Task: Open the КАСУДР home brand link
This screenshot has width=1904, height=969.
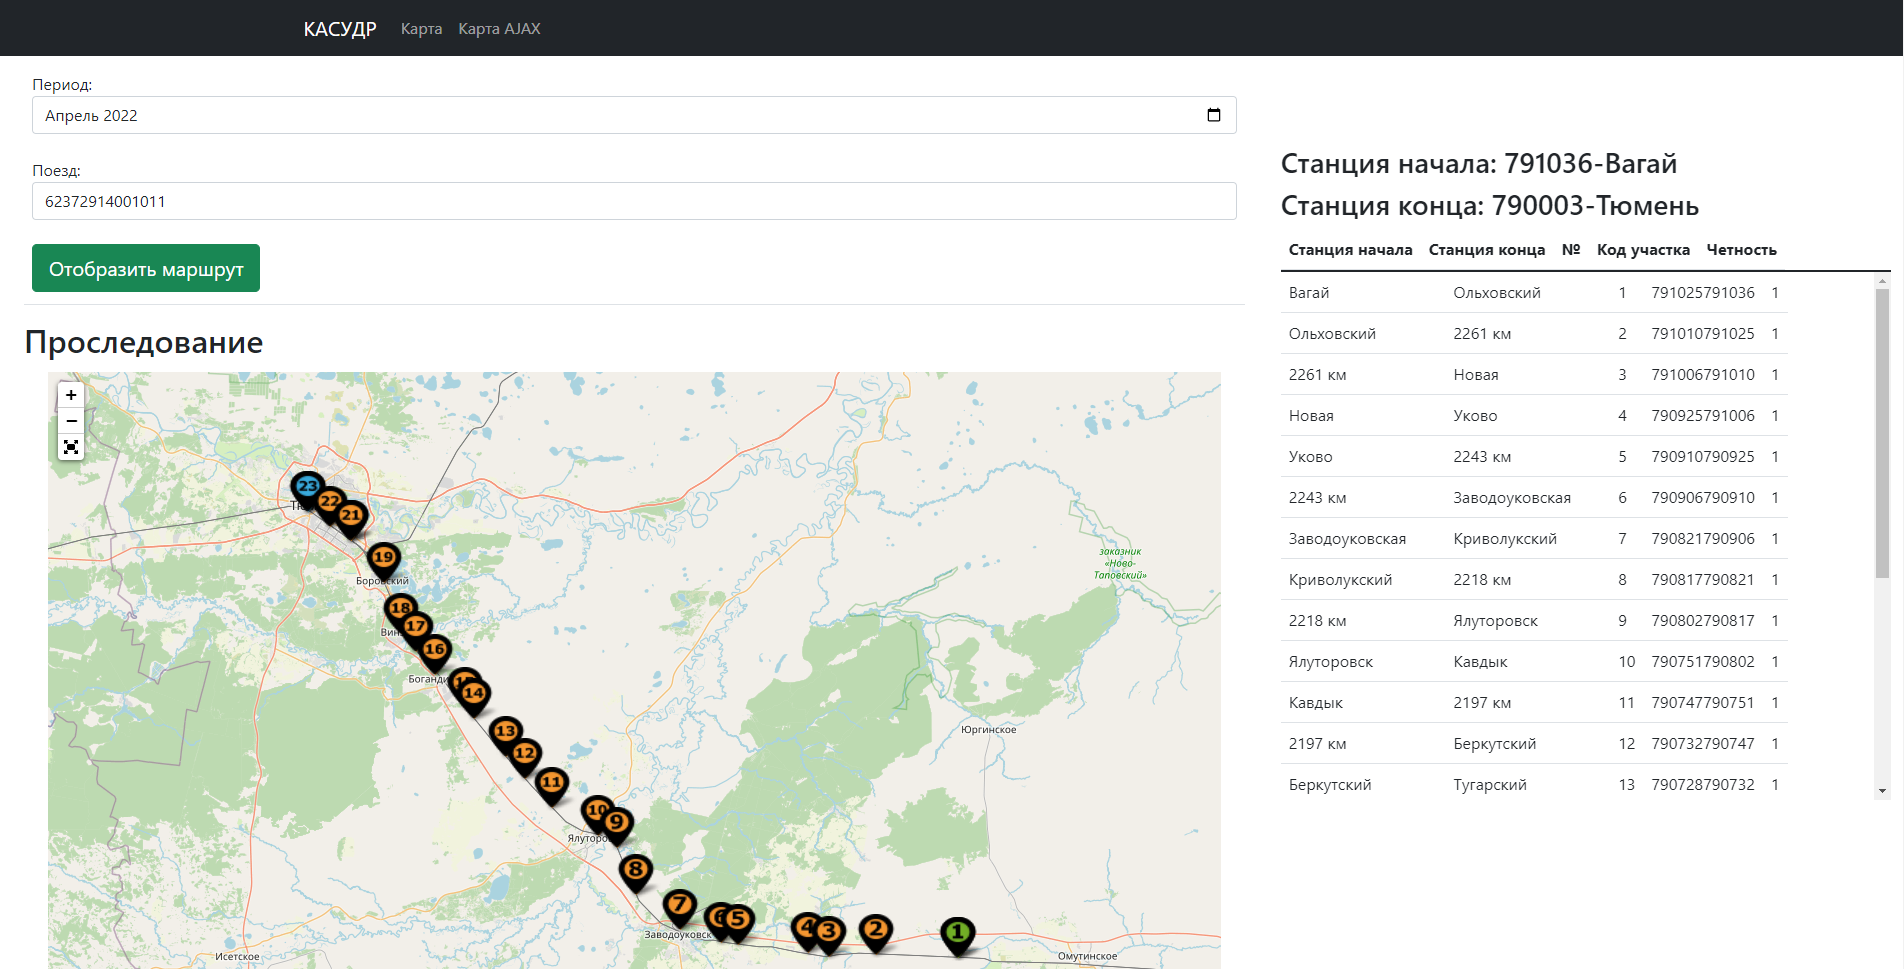Action: click(x=340, y=29)
